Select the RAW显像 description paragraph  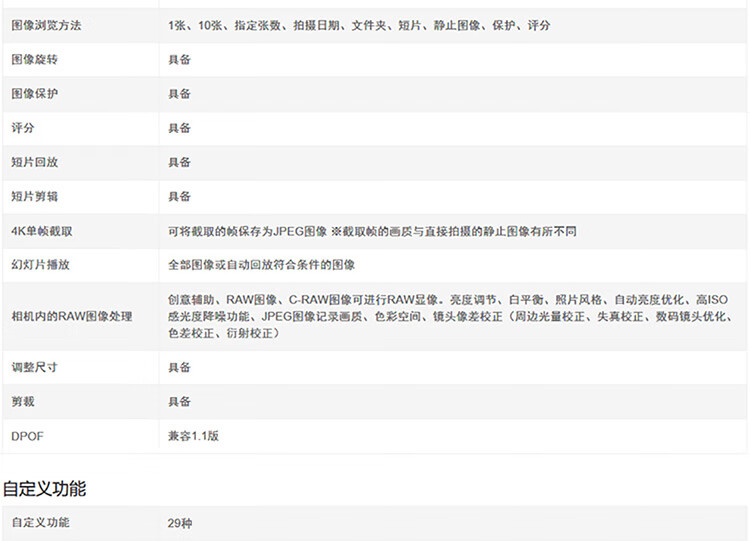click(452, 316)
